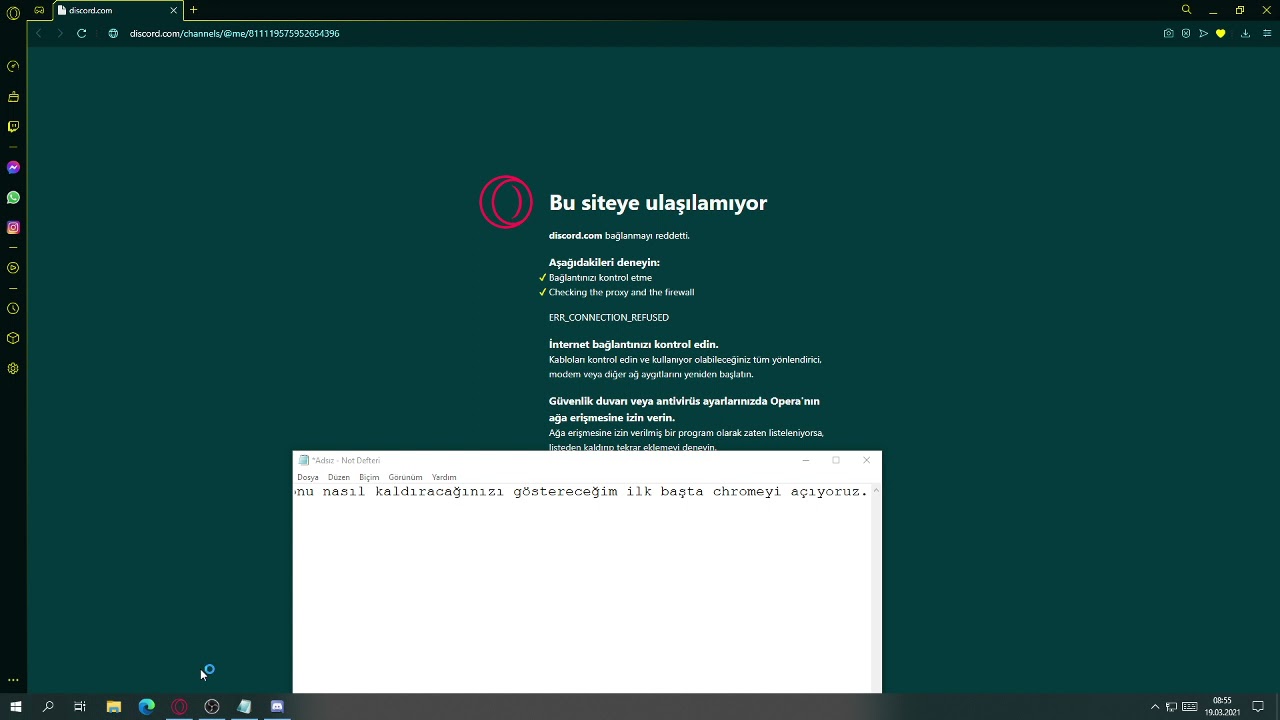
Task: Switch to Opera GX on the taskbar
Action: 179,707
